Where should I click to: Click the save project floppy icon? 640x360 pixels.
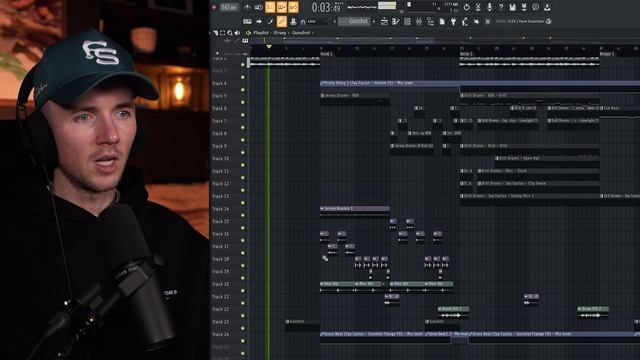click(x=513, y=7)
